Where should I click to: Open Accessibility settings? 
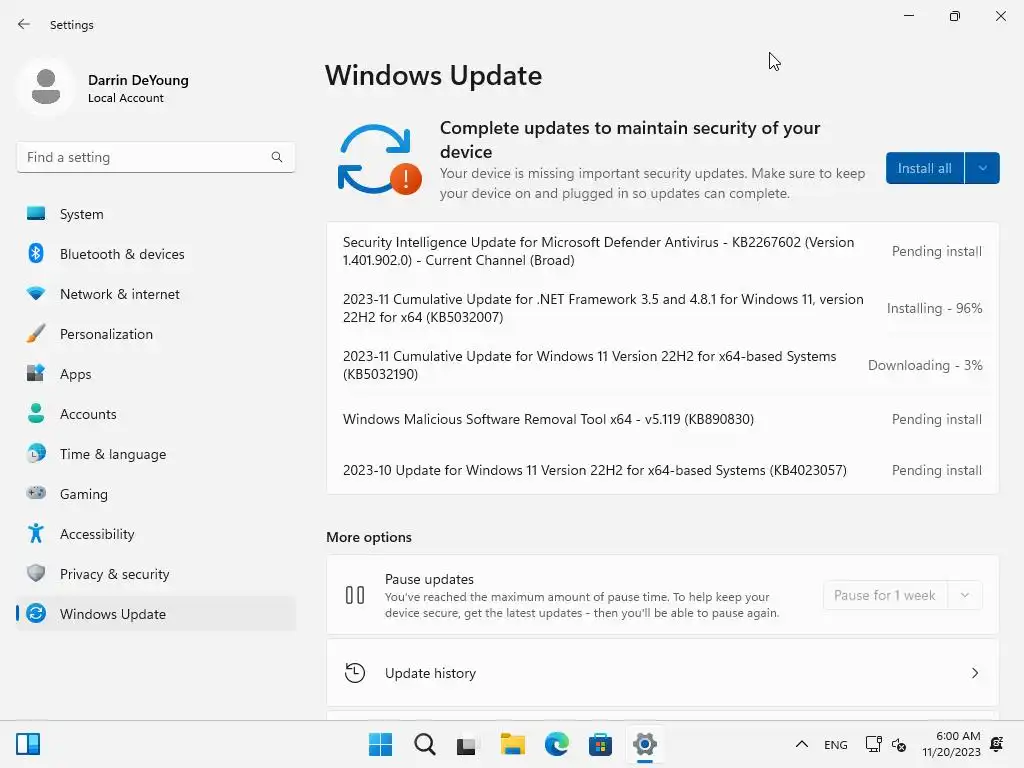click(155, 533)
